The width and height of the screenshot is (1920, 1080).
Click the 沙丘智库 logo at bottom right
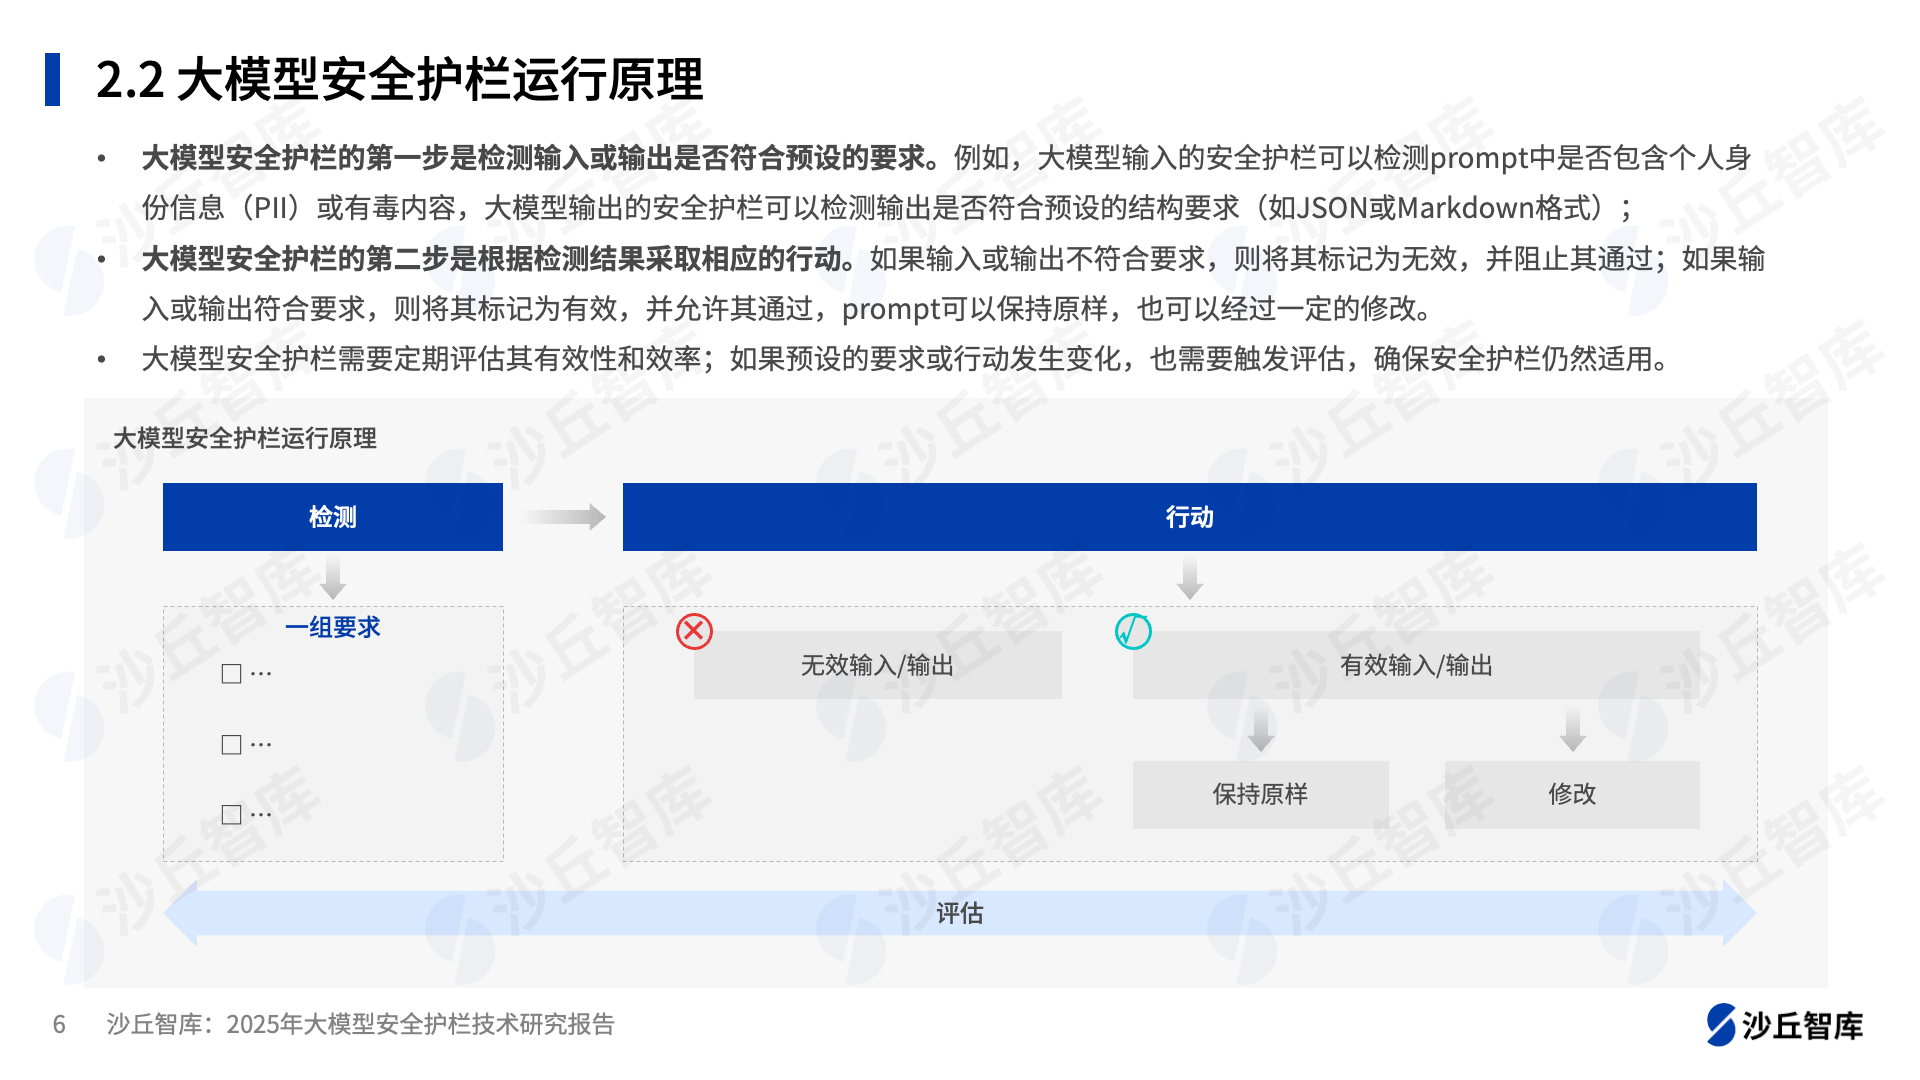tap(1784, 1025)
